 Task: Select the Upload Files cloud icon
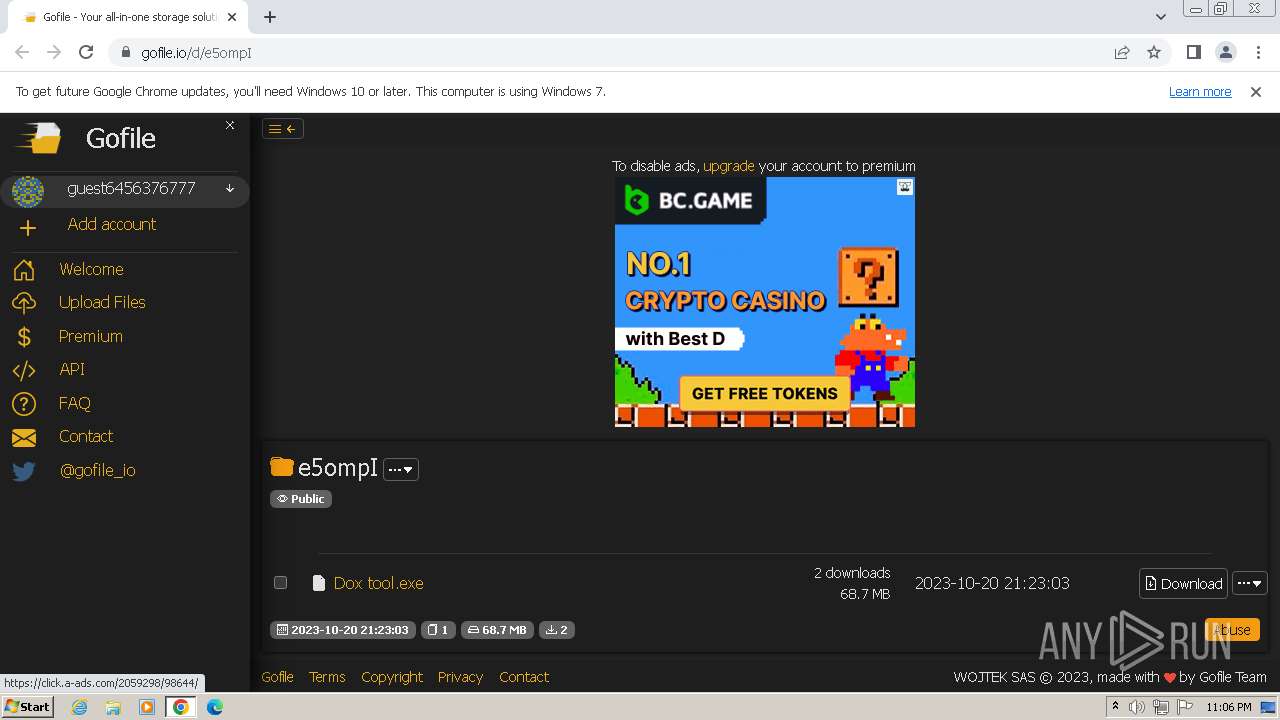(x=24, y=303)
